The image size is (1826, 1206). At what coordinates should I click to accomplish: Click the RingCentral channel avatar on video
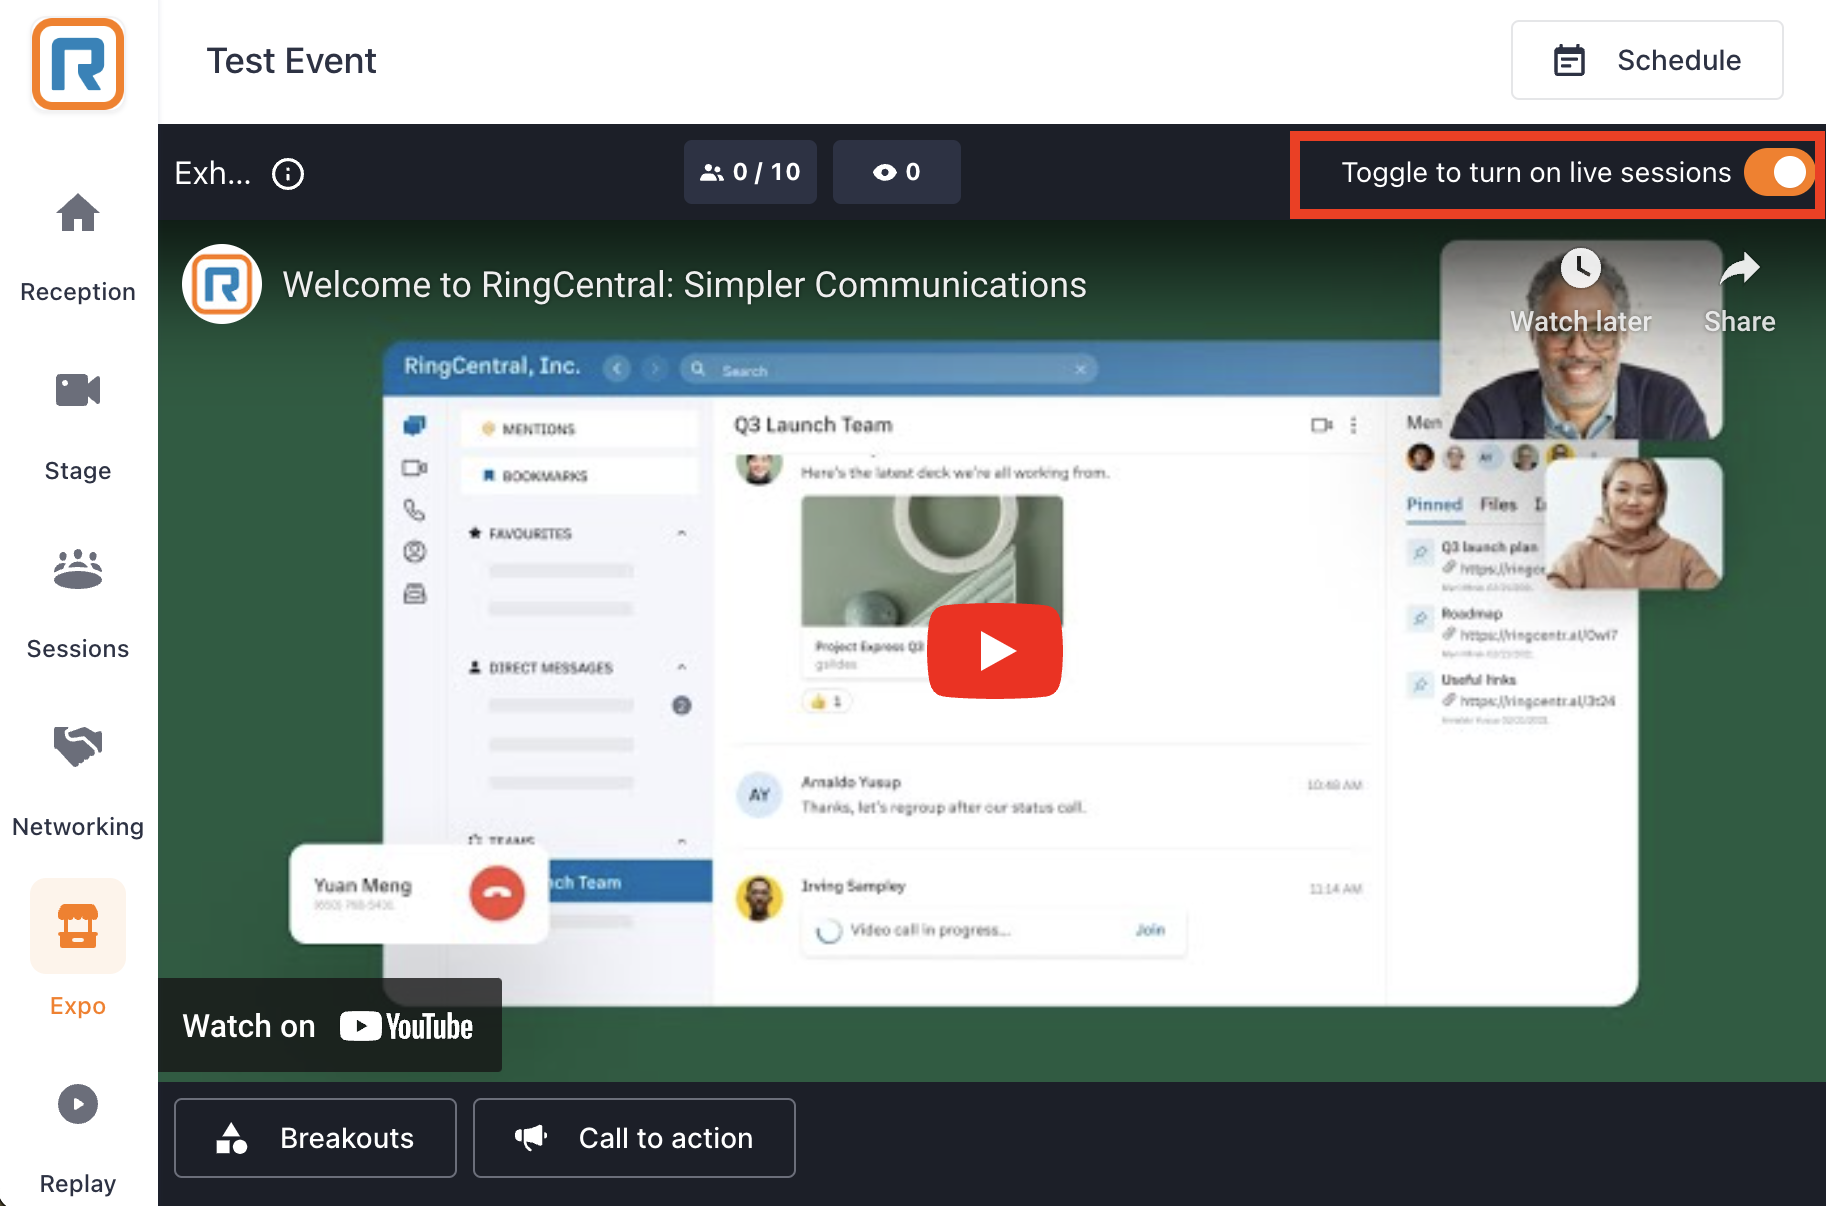[222, 284]
